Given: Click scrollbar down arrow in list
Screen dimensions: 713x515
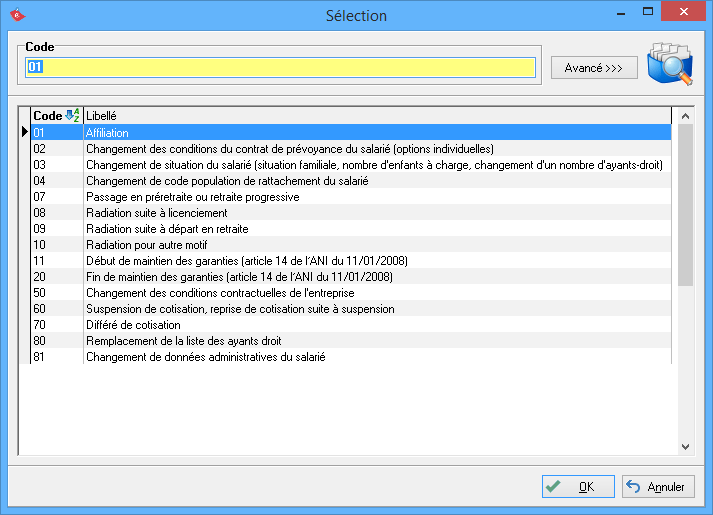Looking at the screenshot, I should 685,446.
